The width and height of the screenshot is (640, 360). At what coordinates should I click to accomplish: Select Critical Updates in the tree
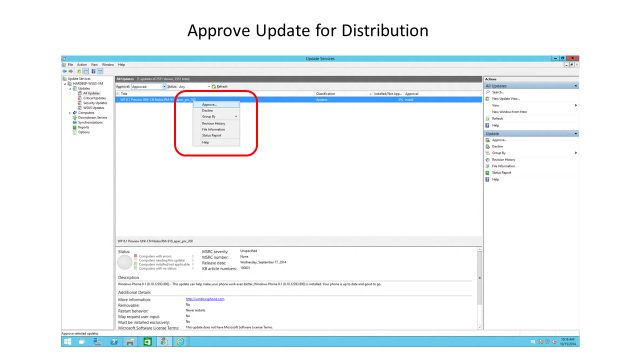94,98
